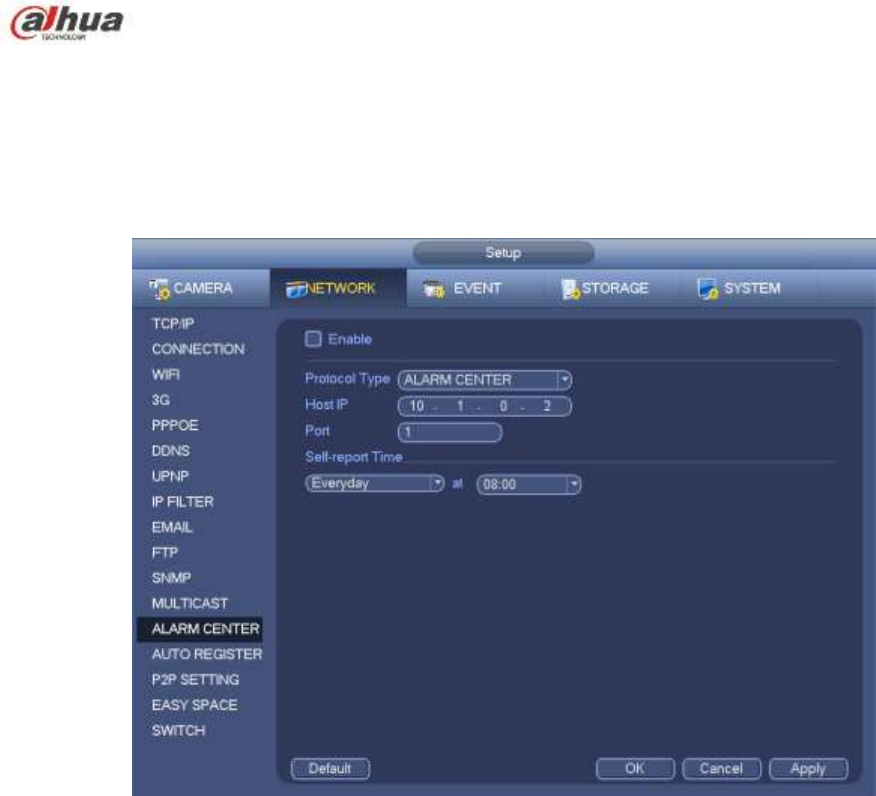Switch to the SYSTEM tab label
The width and height of the screenshot is (876, 796).
click(752, 288)
